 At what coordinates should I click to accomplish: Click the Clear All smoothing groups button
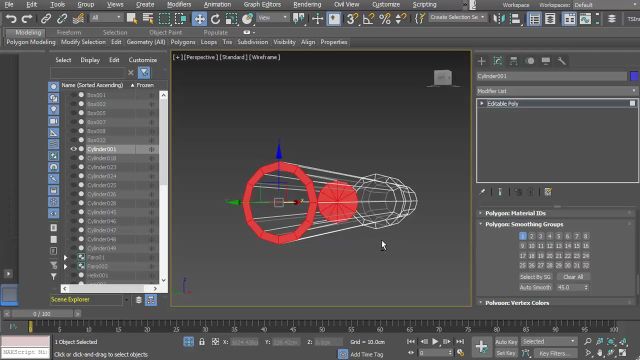tap(573, 277)
